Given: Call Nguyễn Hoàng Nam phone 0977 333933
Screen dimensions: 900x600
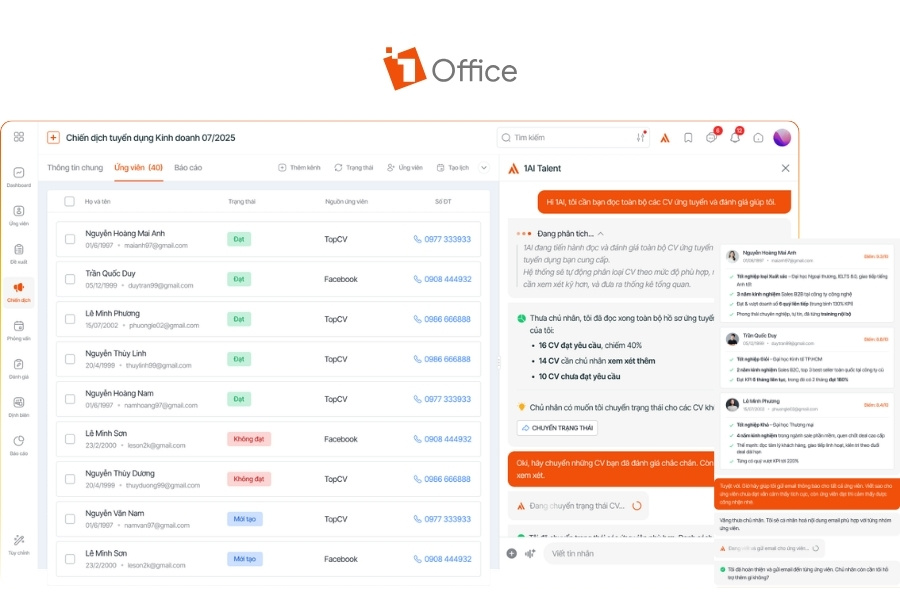Looking at the screenshot, I should click(443, 399).
